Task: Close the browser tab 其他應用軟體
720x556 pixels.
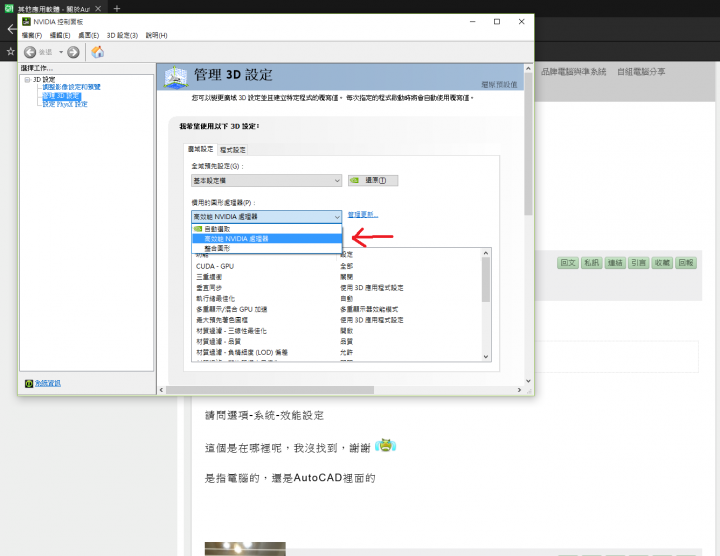Action: pos(98,9)
